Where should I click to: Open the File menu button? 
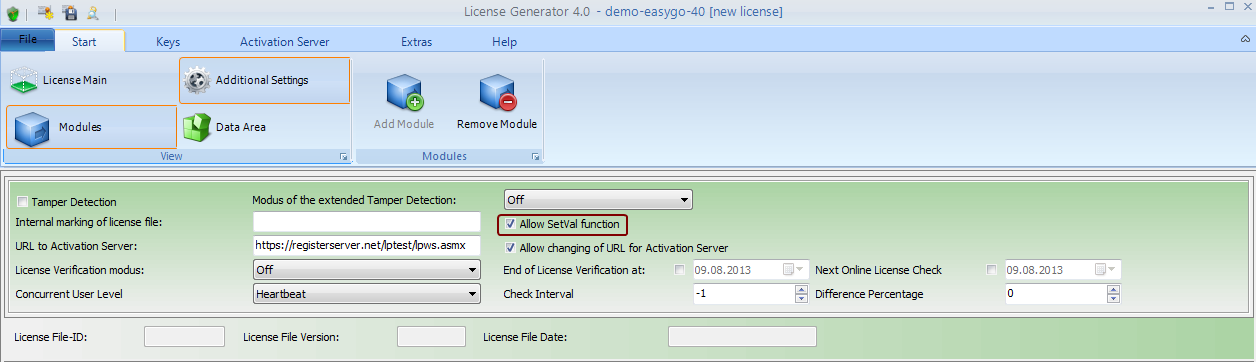click(27, 40)
